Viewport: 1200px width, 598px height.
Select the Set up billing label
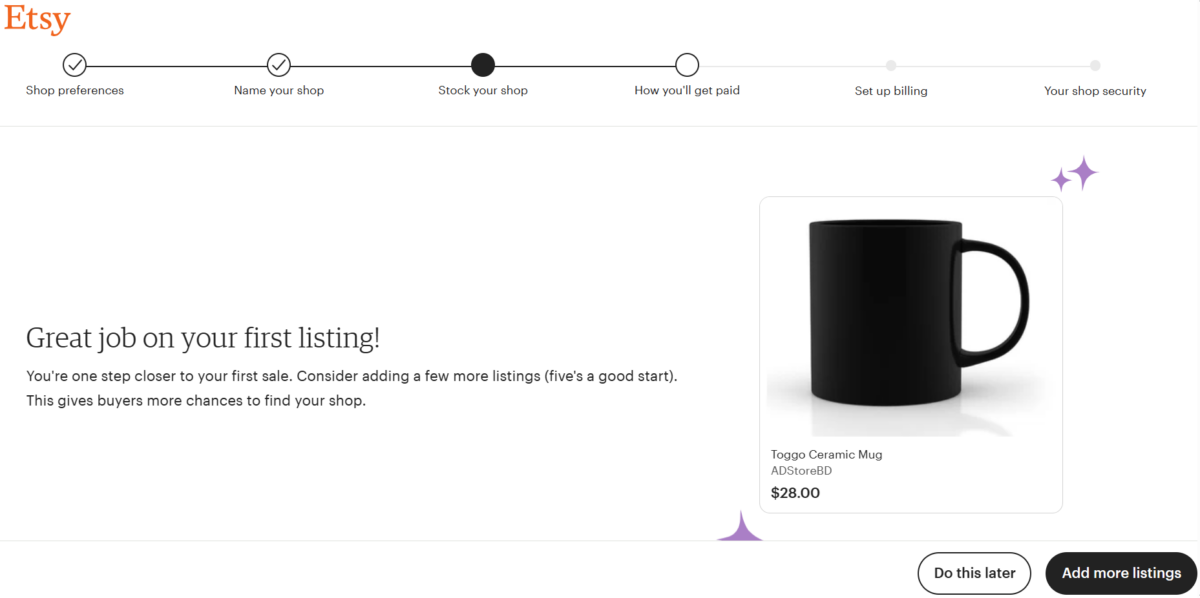coord(891,90)
